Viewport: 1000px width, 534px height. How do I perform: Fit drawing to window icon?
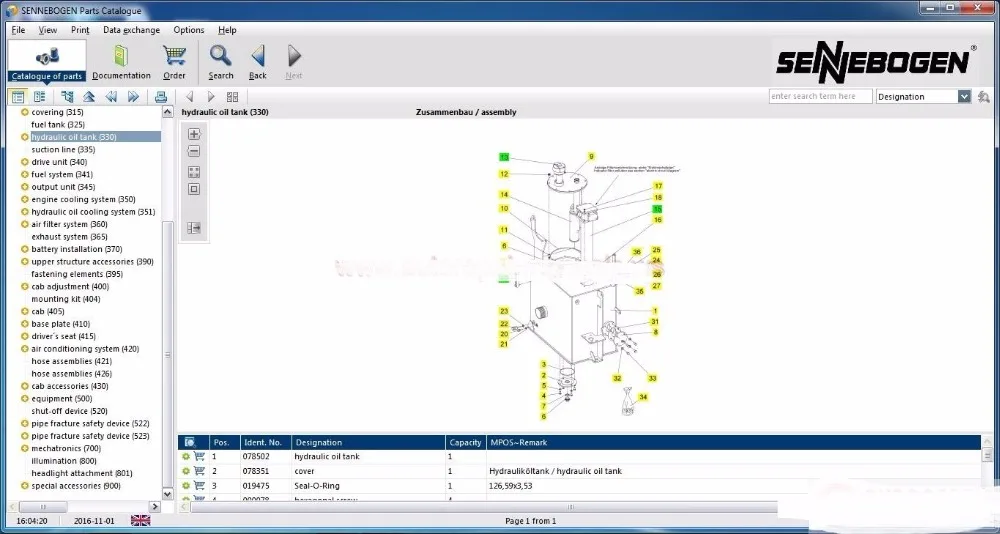195,172
